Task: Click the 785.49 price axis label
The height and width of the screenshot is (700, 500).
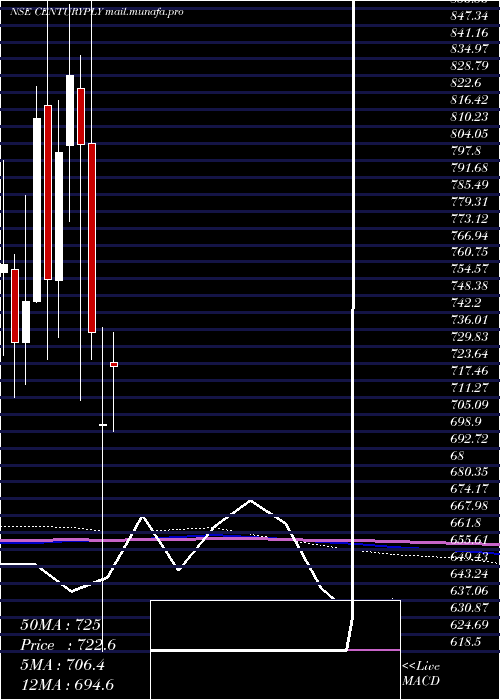Action: pyautogui.click(x=469, y=184)
